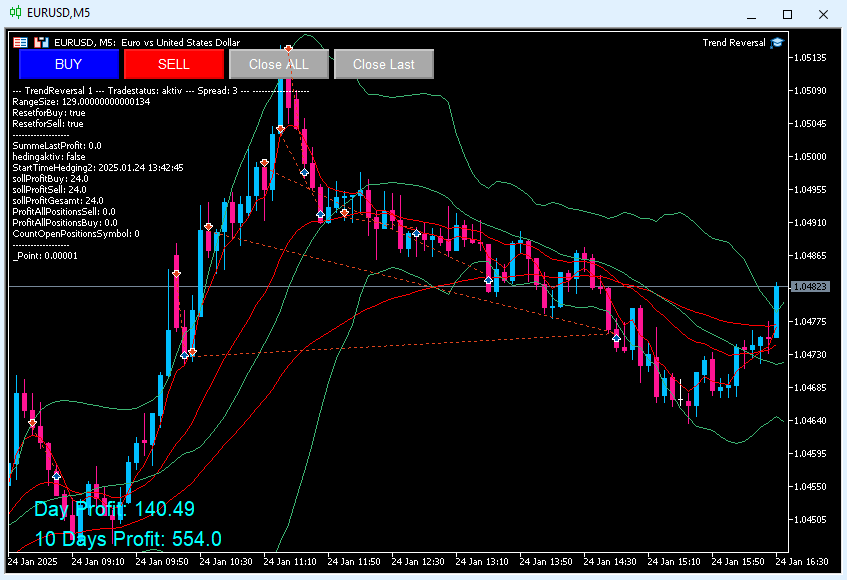
Task: Click the 'ProfitAllPositionsBuy: 0.0' line
Action: click(x=65, y=222)
